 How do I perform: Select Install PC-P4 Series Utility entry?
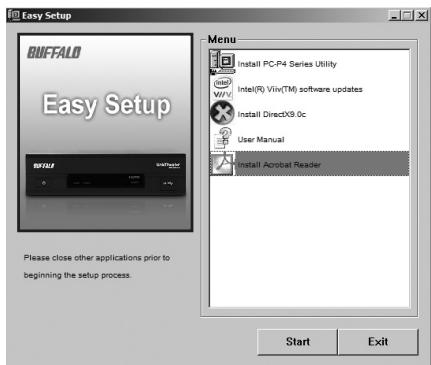pos(309,63)
